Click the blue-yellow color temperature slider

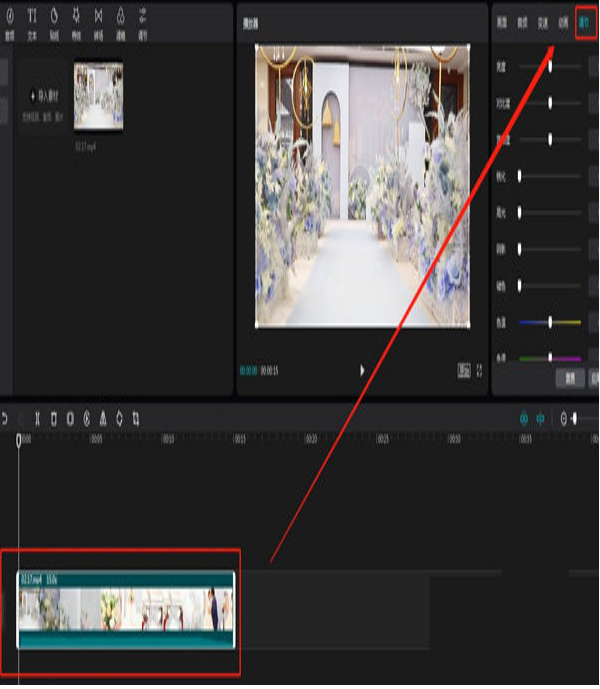[550, 323]
